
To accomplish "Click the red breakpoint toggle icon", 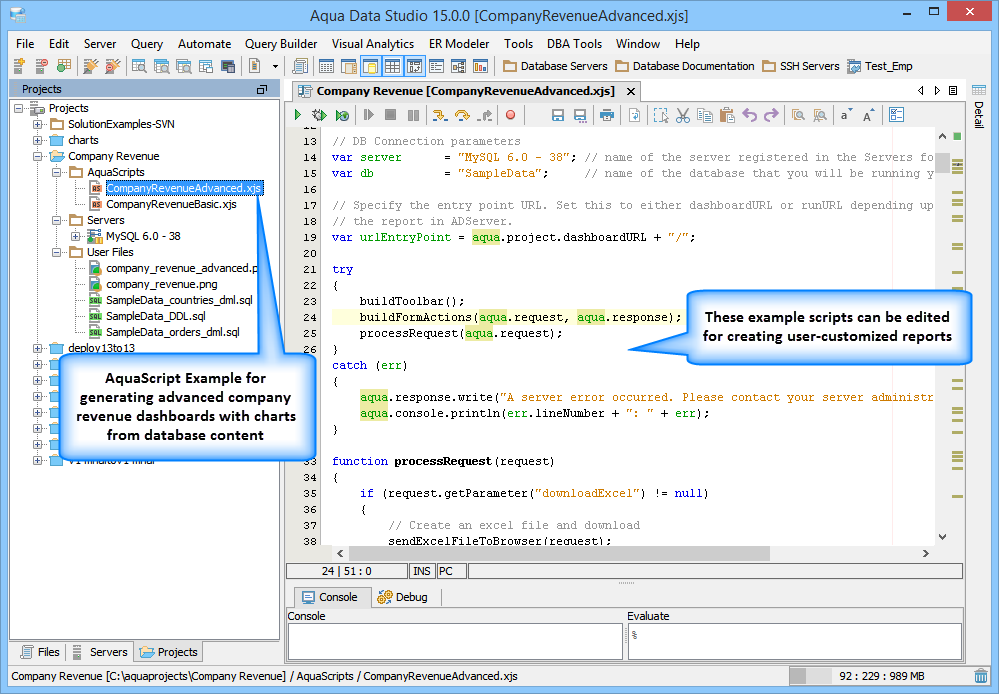I will (510, 116).
